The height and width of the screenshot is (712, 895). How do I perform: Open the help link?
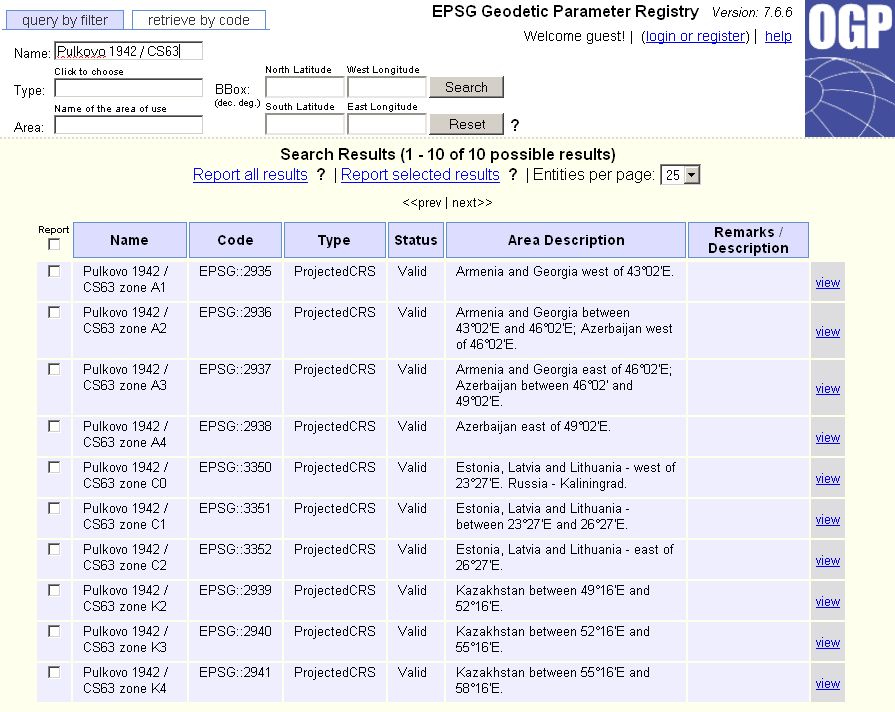[778, 37]
